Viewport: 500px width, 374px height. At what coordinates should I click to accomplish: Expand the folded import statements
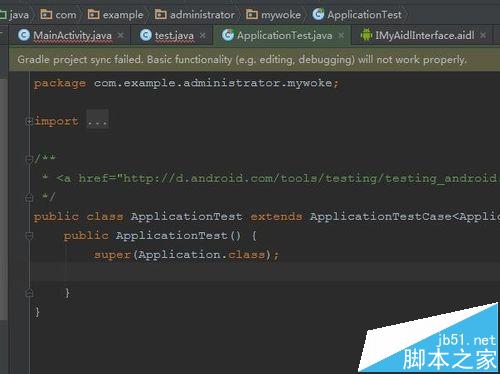[x=29, y=121]
